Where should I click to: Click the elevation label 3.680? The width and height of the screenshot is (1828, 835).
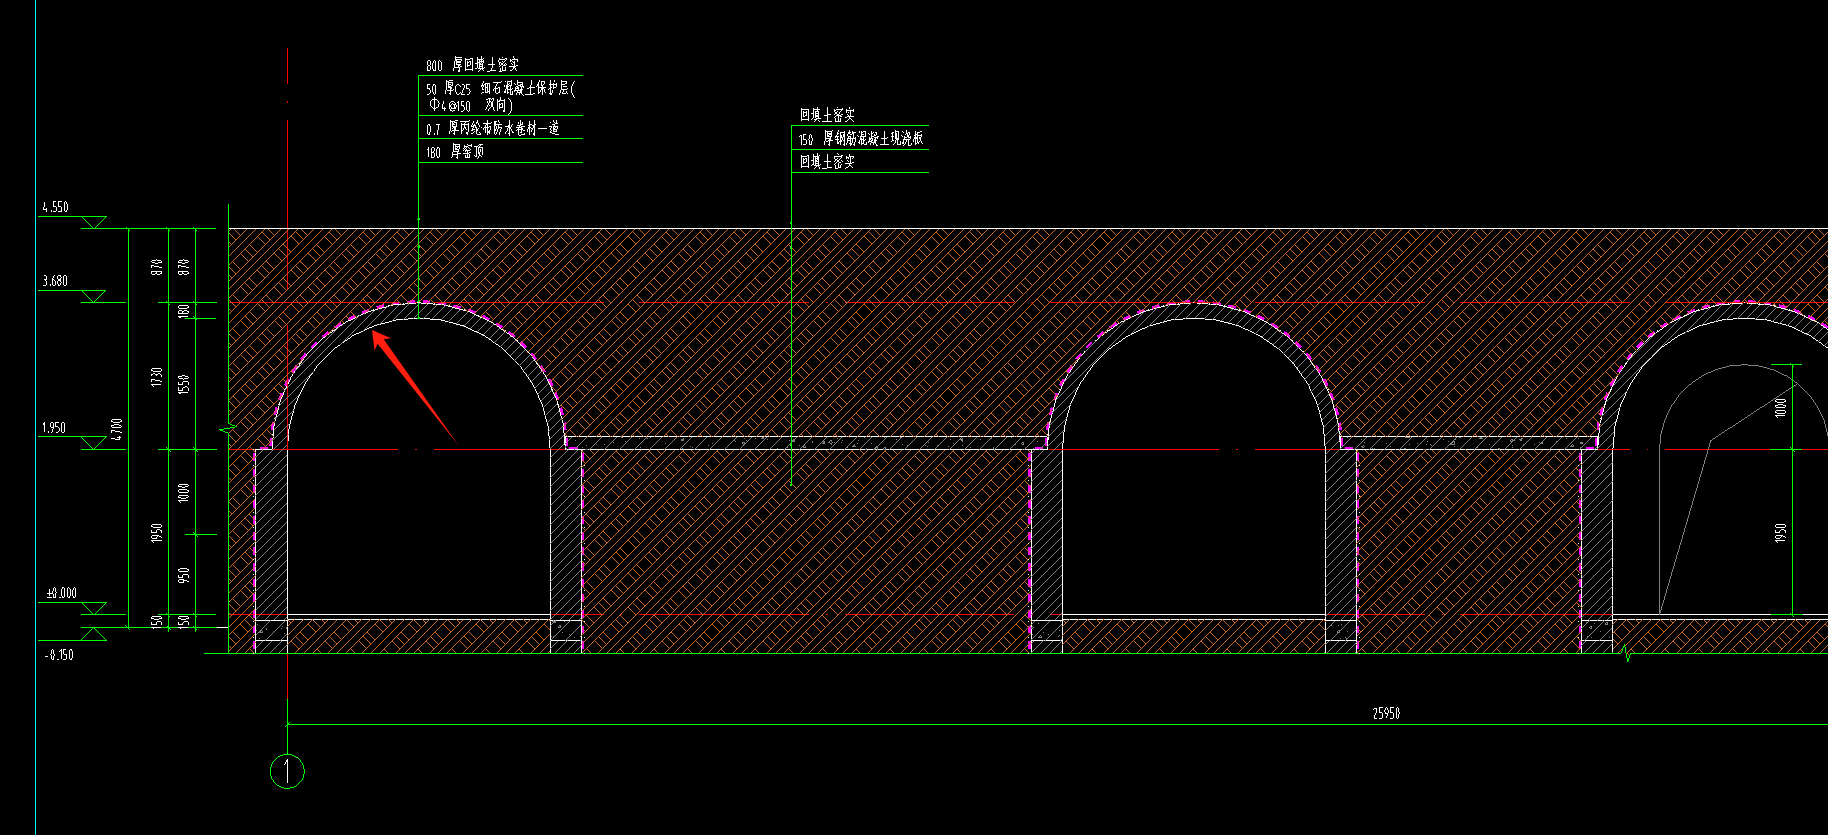pos(55,281)
